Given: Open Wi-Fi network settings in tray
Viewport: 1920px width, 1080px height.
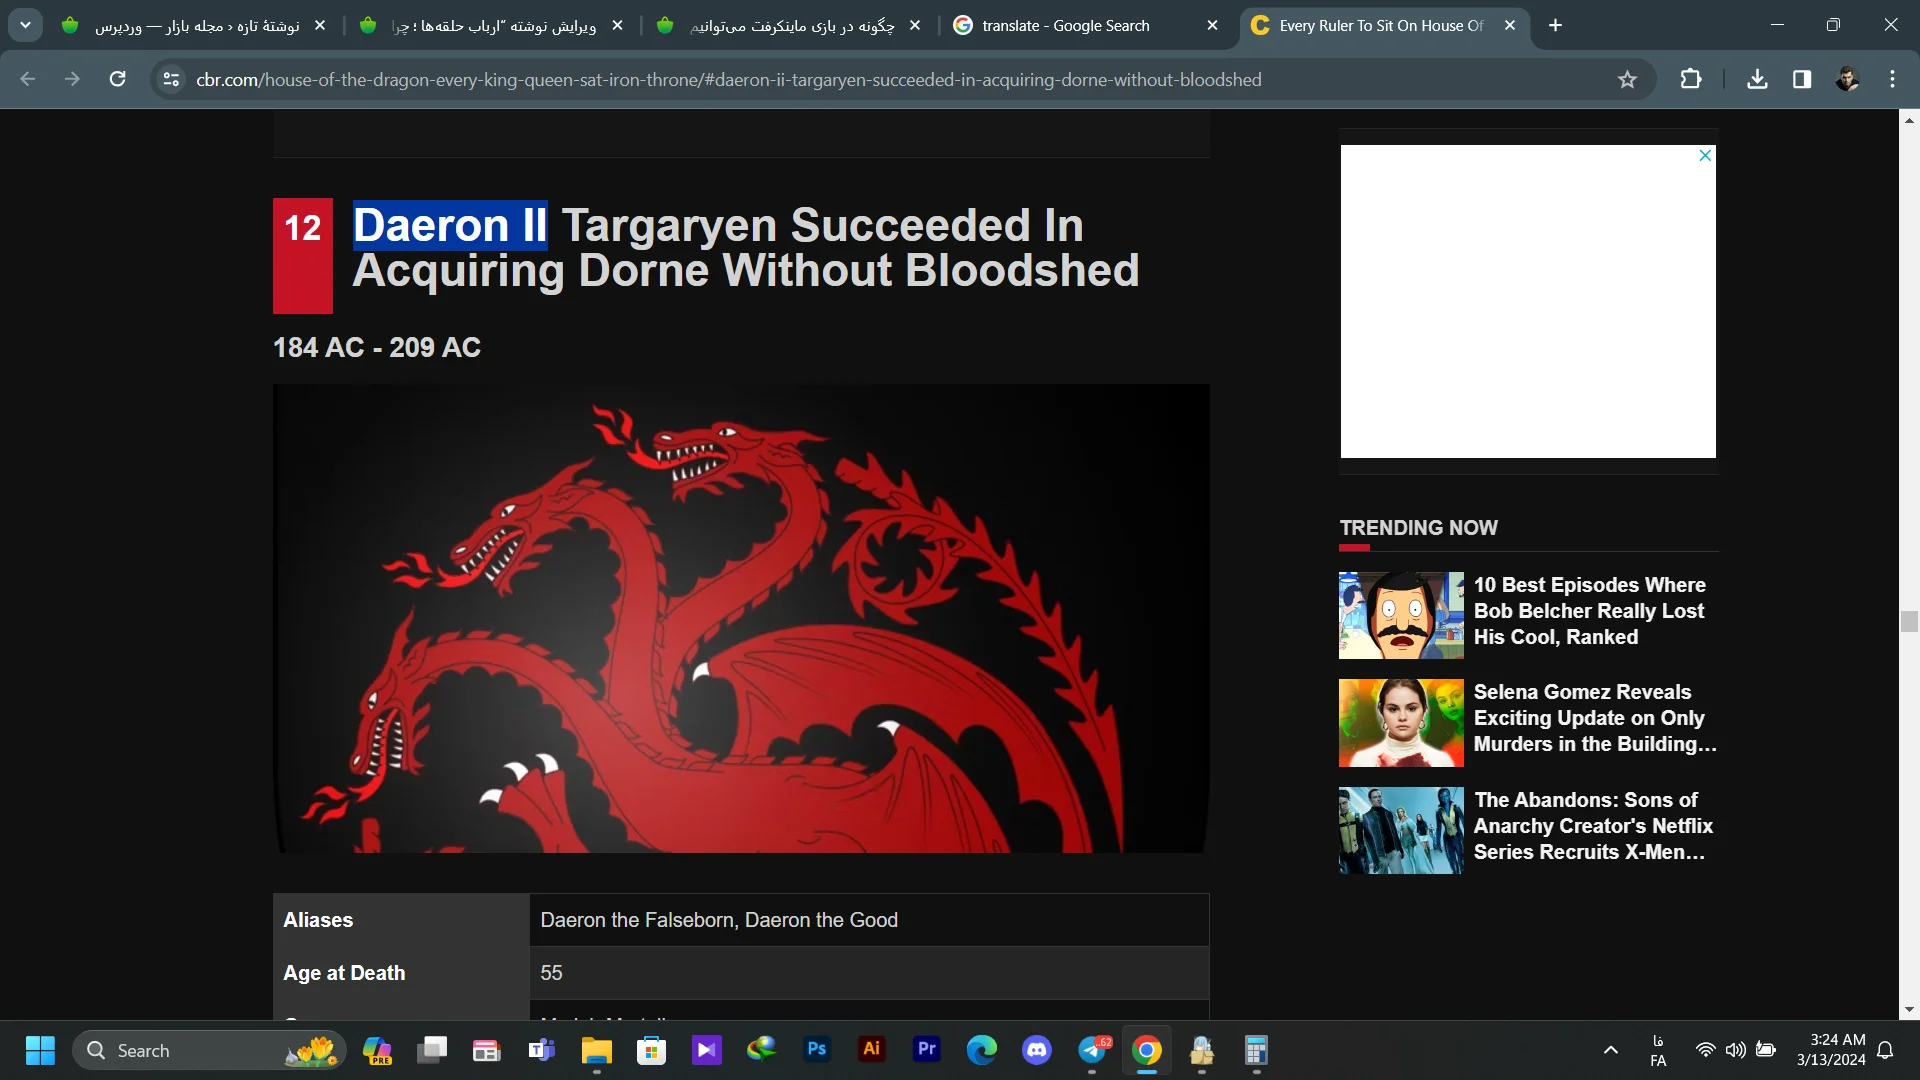Looking at the screenshot, I should coord(1706,1050).
